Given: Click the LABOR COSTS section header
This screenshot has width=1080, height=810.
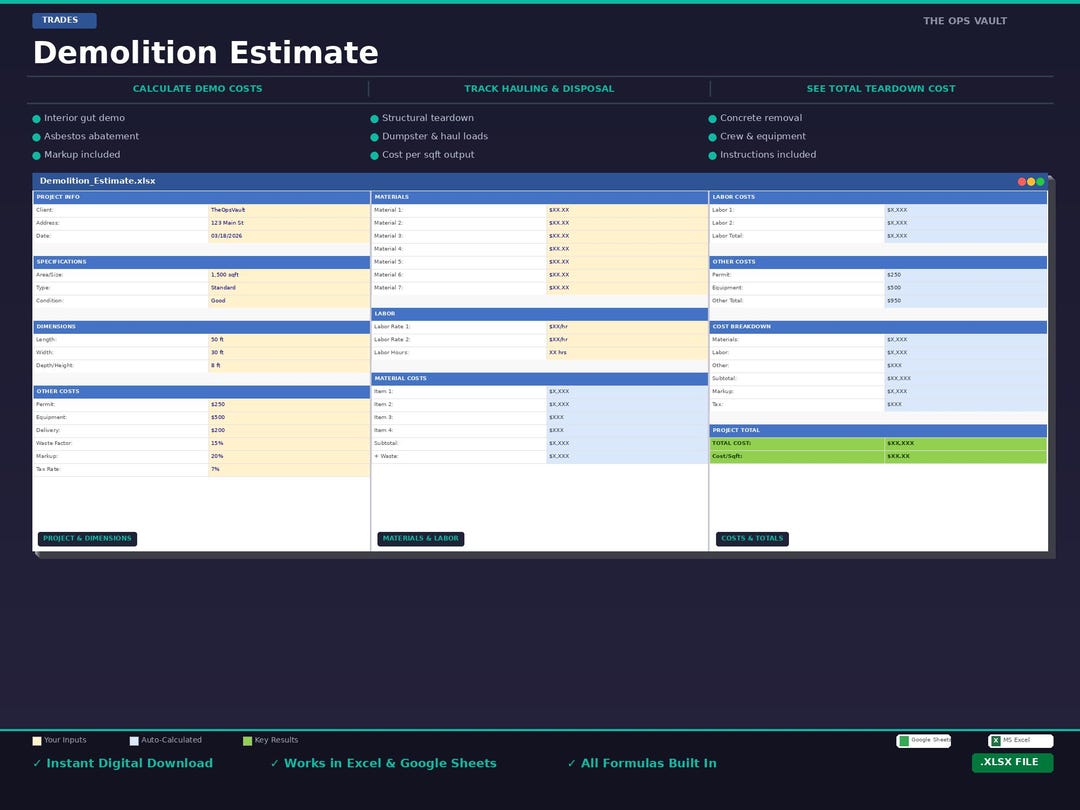Looking at the screenshot, I should point(878,197).
